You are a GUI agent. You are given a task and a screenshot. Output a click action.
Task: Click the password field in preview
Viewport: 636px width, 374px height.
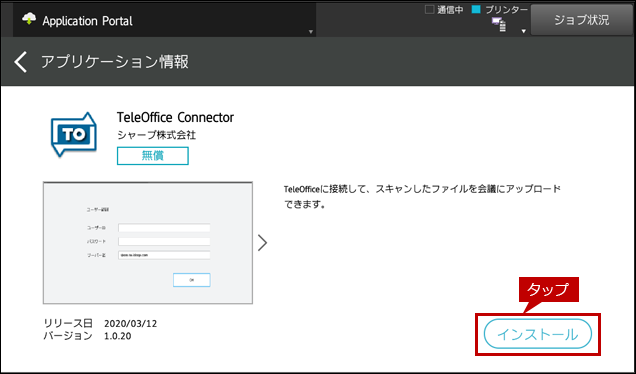164,241
